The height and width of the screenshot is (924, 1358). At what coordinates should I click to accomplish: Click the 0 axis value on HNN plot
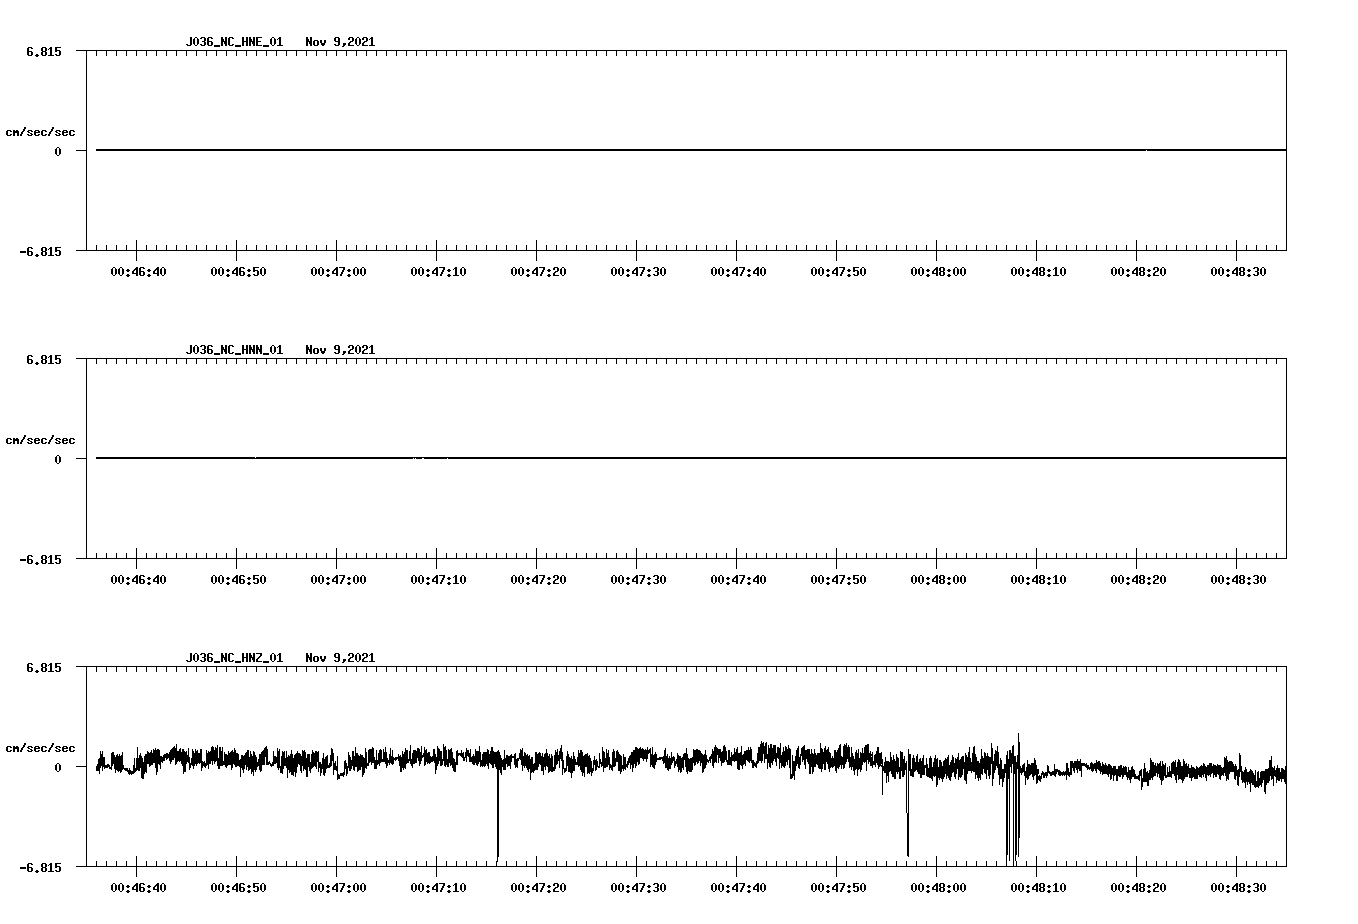pos(58,459)
